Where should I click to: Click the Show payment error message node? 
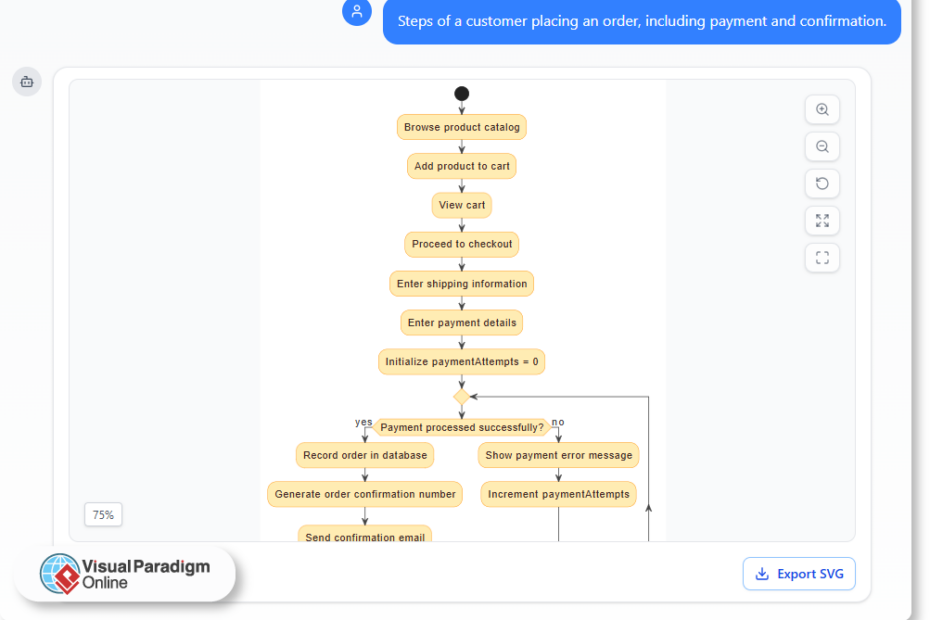tap(558, 455)
